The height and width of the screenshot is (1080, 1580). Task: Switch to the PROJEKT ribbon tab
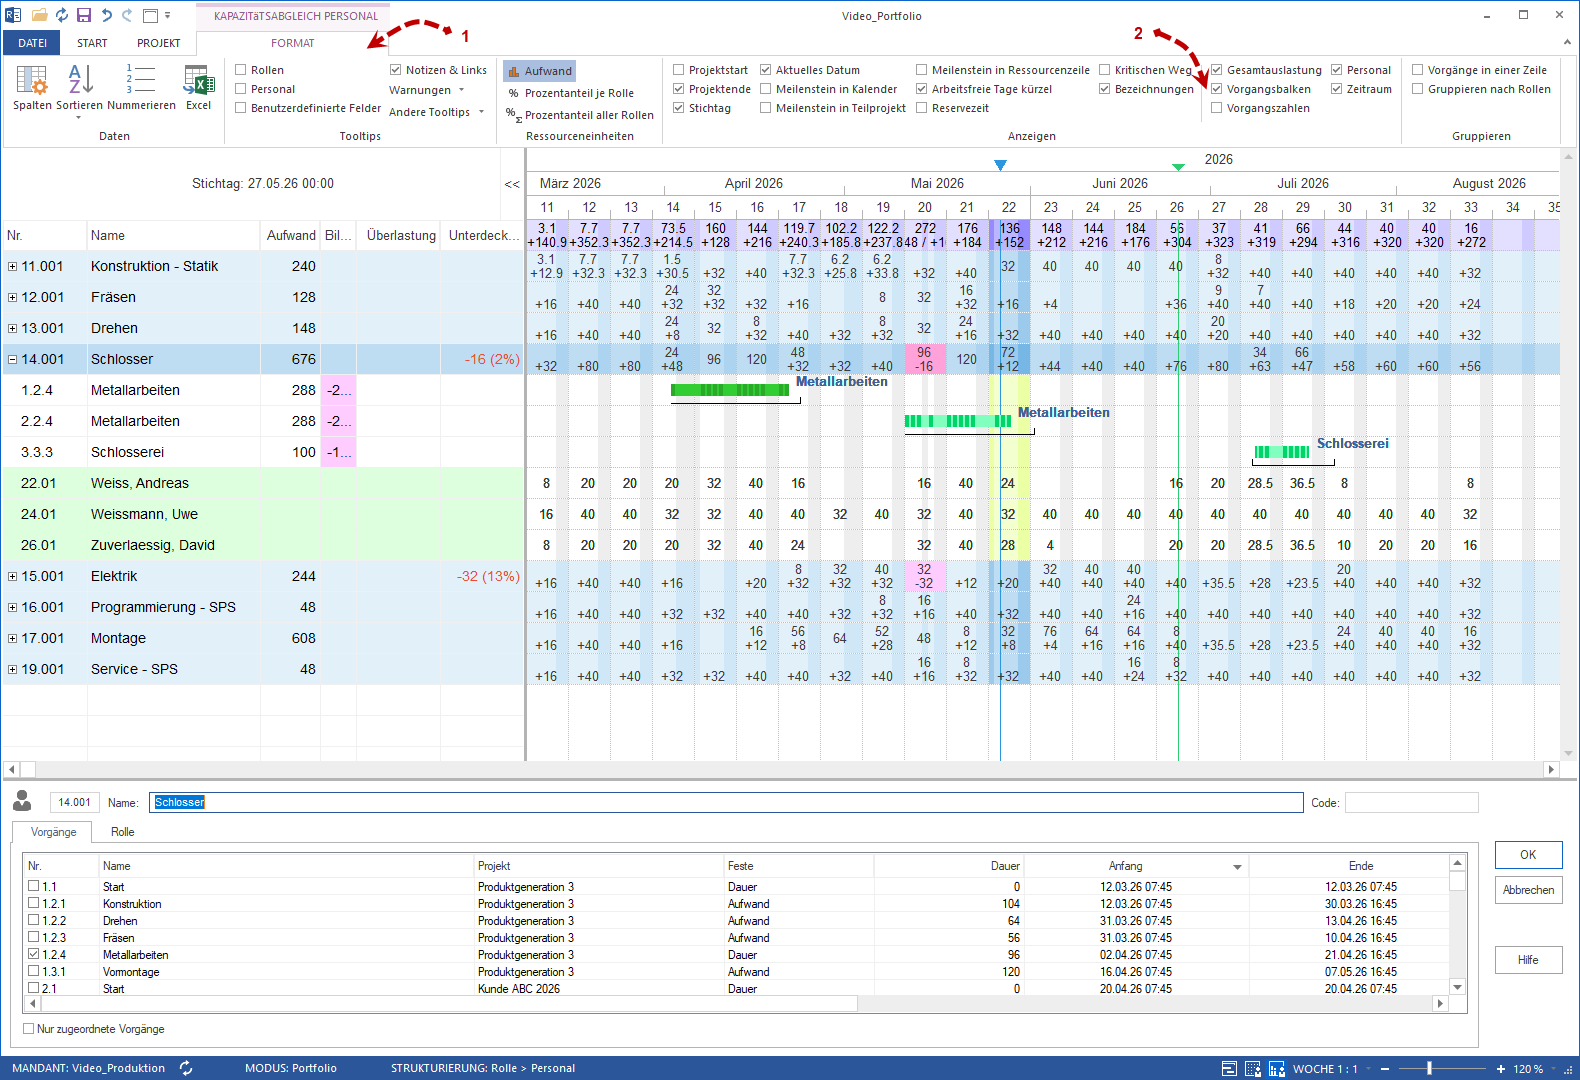click(x=159, y=43)
